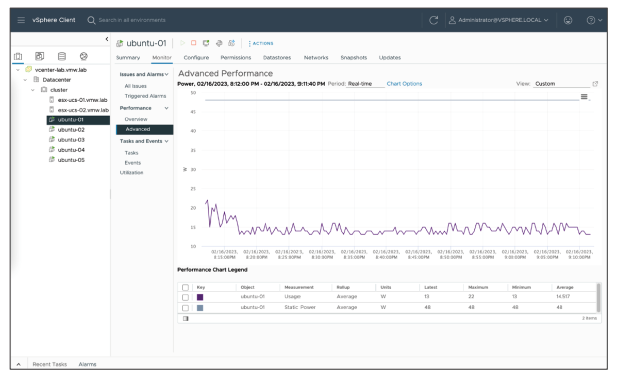The image size is (621, 384).
Task: Switch to Storage inventory view
Action: coord(62,56)
